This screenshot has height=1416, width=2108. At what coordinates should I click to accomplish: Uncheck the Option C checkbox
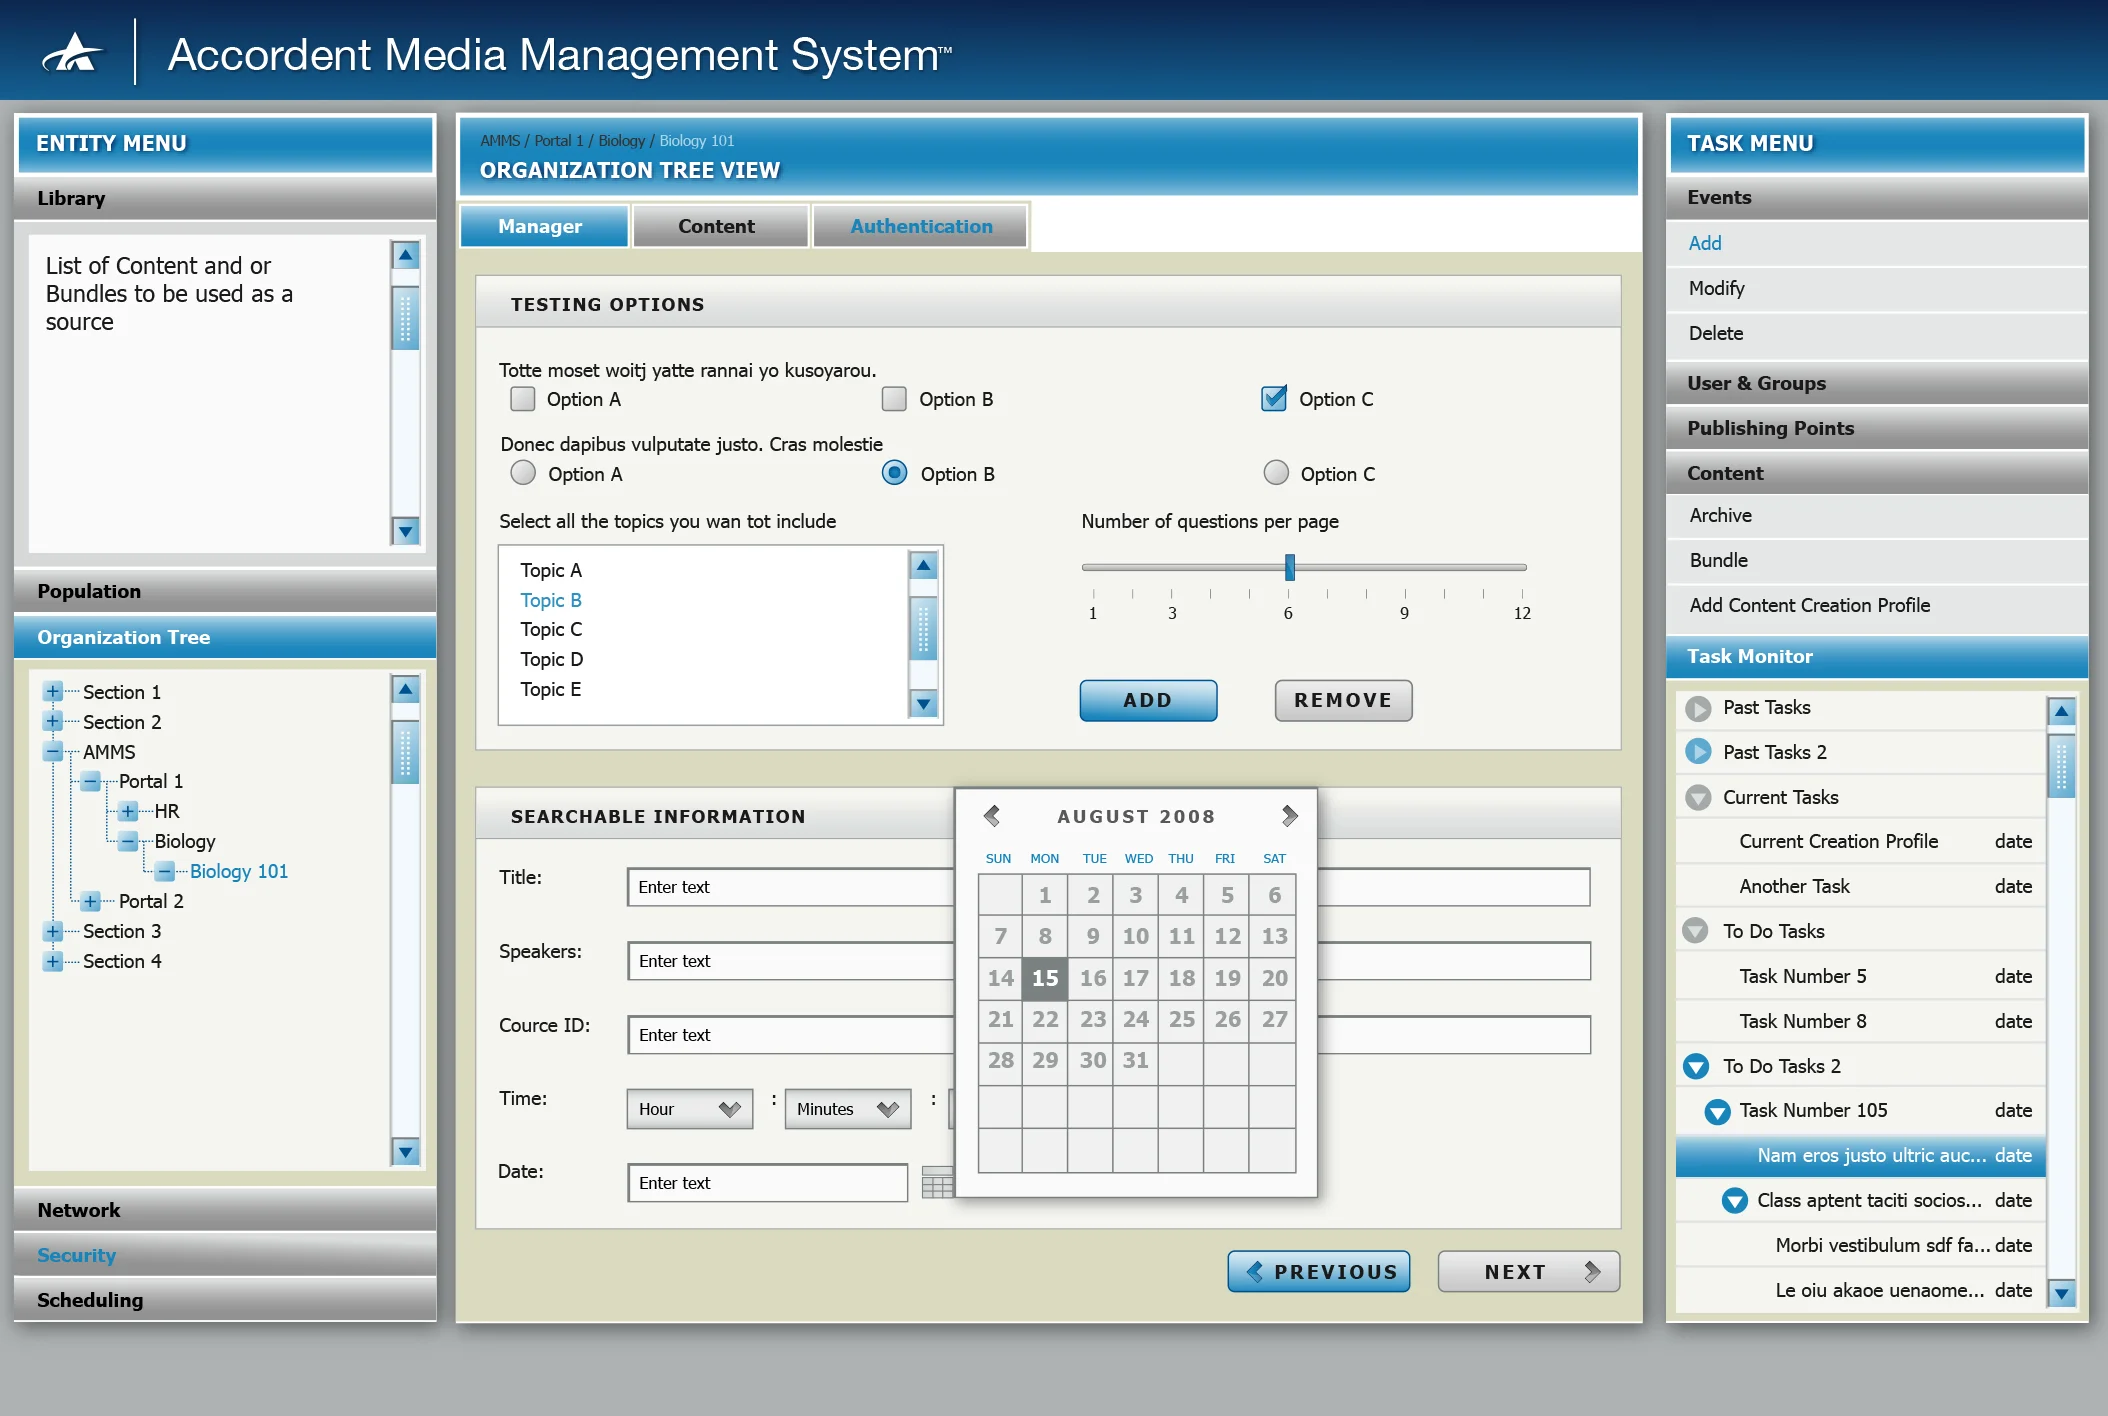(1274, 399)
